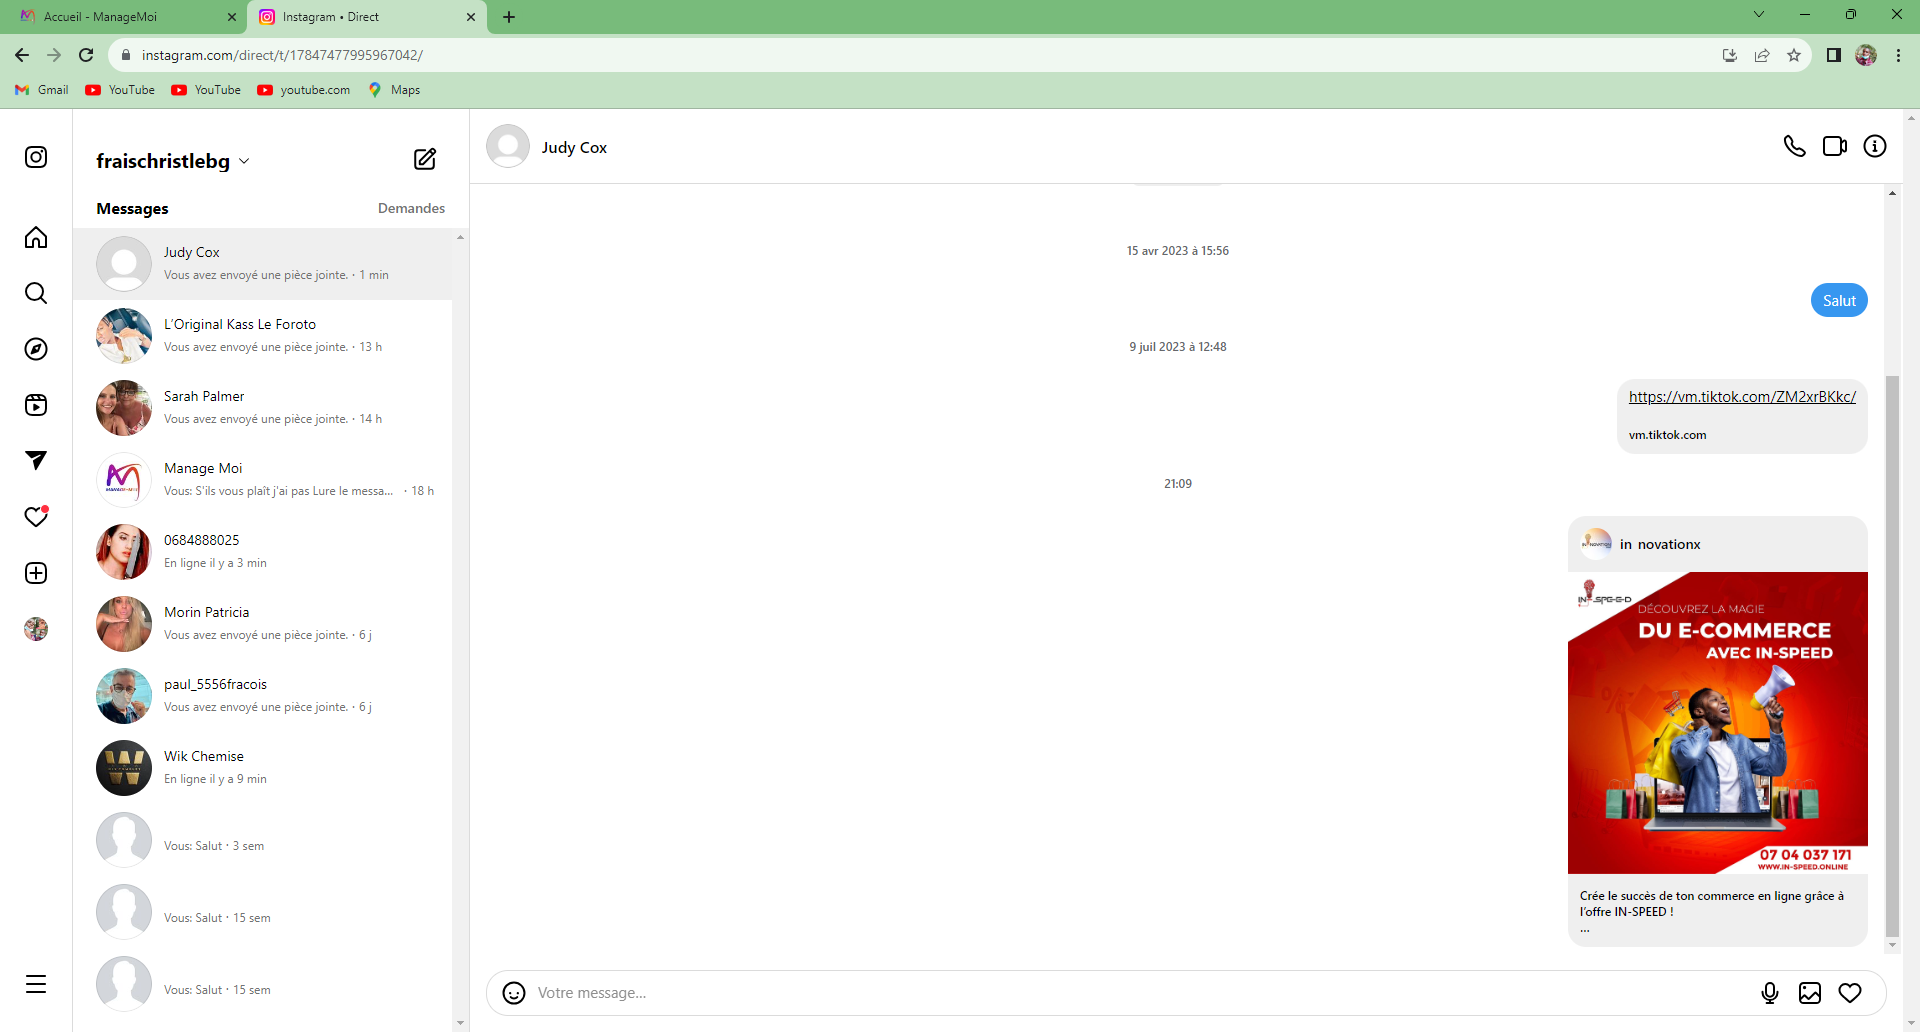Open the emoji picker in message box

[x=514, y=993]
